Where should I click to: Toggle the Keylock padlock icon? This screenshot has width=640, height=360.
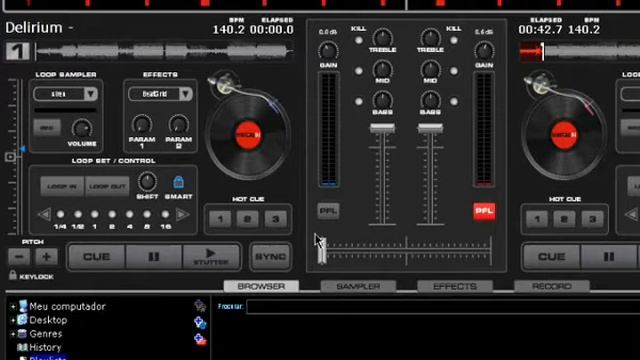pos(13,275)
